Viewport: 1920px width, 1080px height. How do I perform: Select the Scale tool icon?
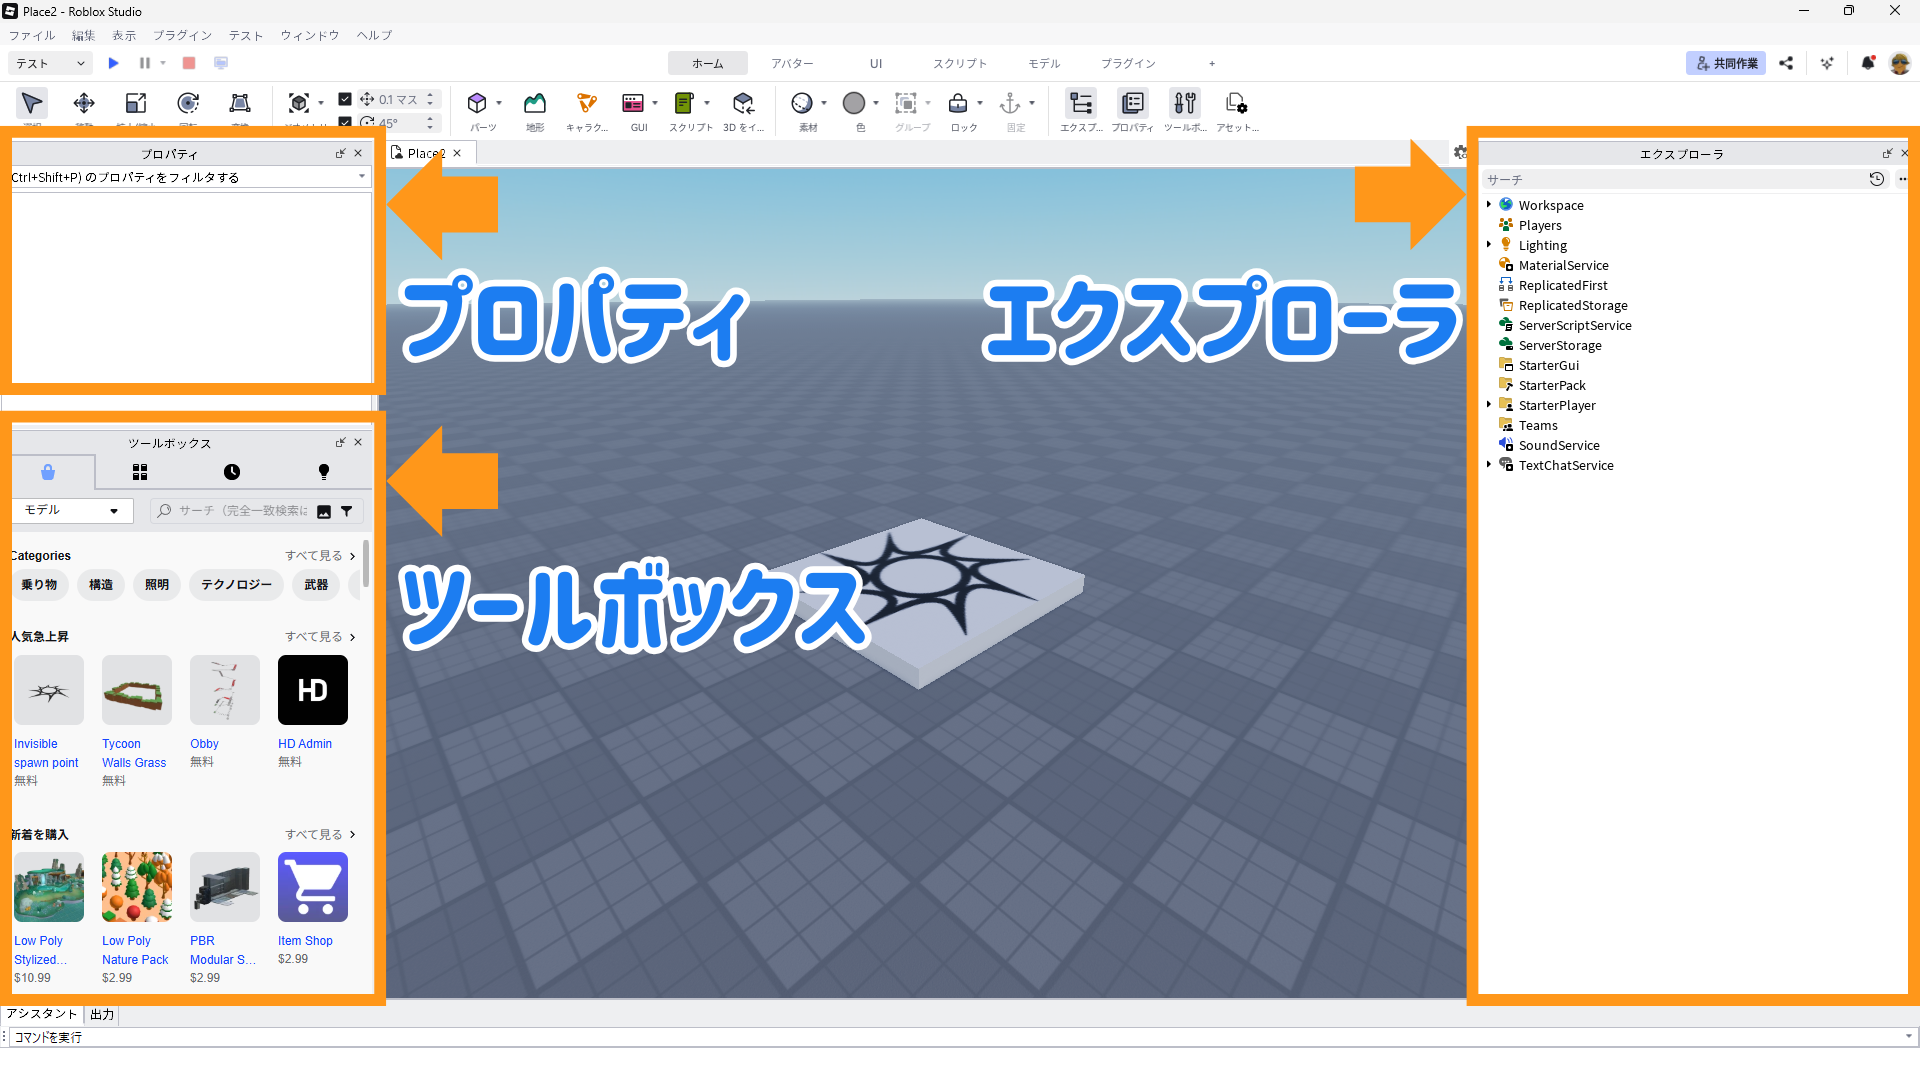pyautogui.click(x=136, y=103)
